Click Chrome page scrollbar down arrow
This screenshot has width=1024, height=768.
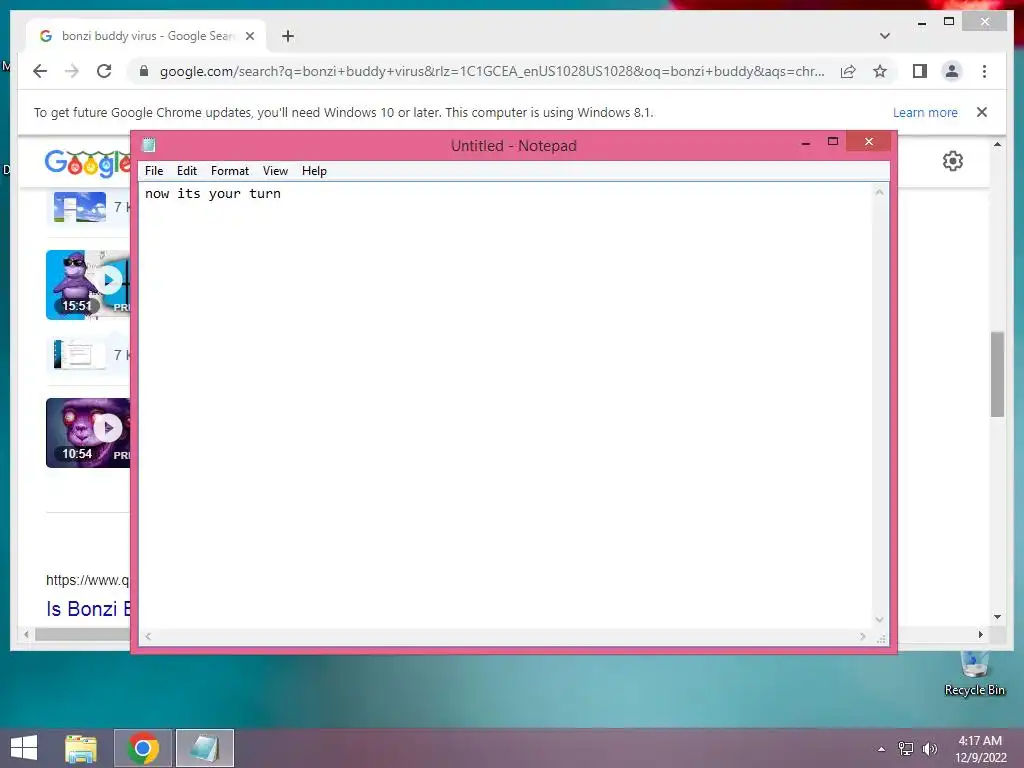tap(997, 616)
